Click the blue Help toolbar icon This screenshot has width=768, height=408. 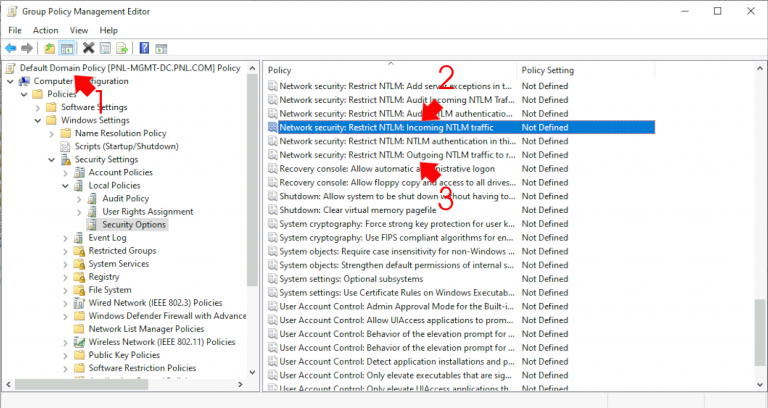pos(144,47)
